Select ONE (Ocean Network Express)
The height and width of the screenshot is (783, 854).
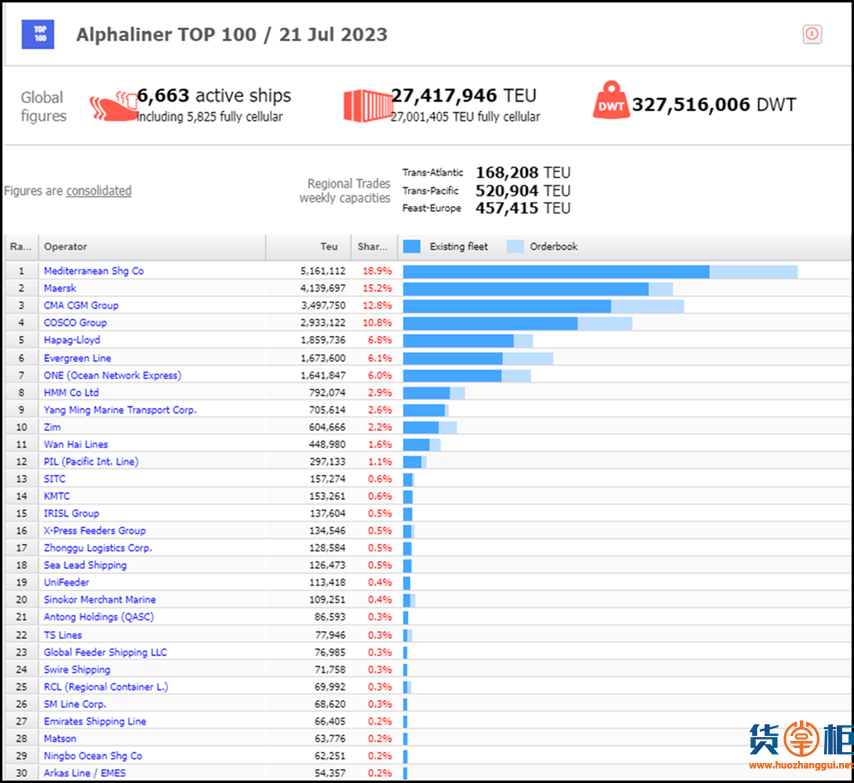coord(113,375)
